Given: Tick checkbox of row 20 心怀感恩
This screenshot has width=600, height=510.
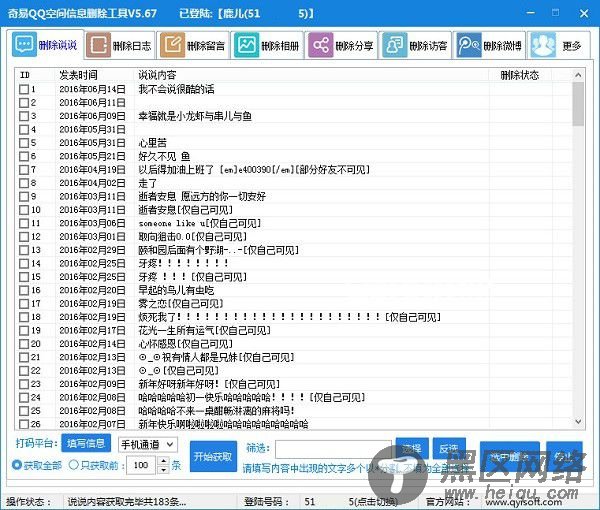Looking at the screenshot, I should tap(24, 344).
